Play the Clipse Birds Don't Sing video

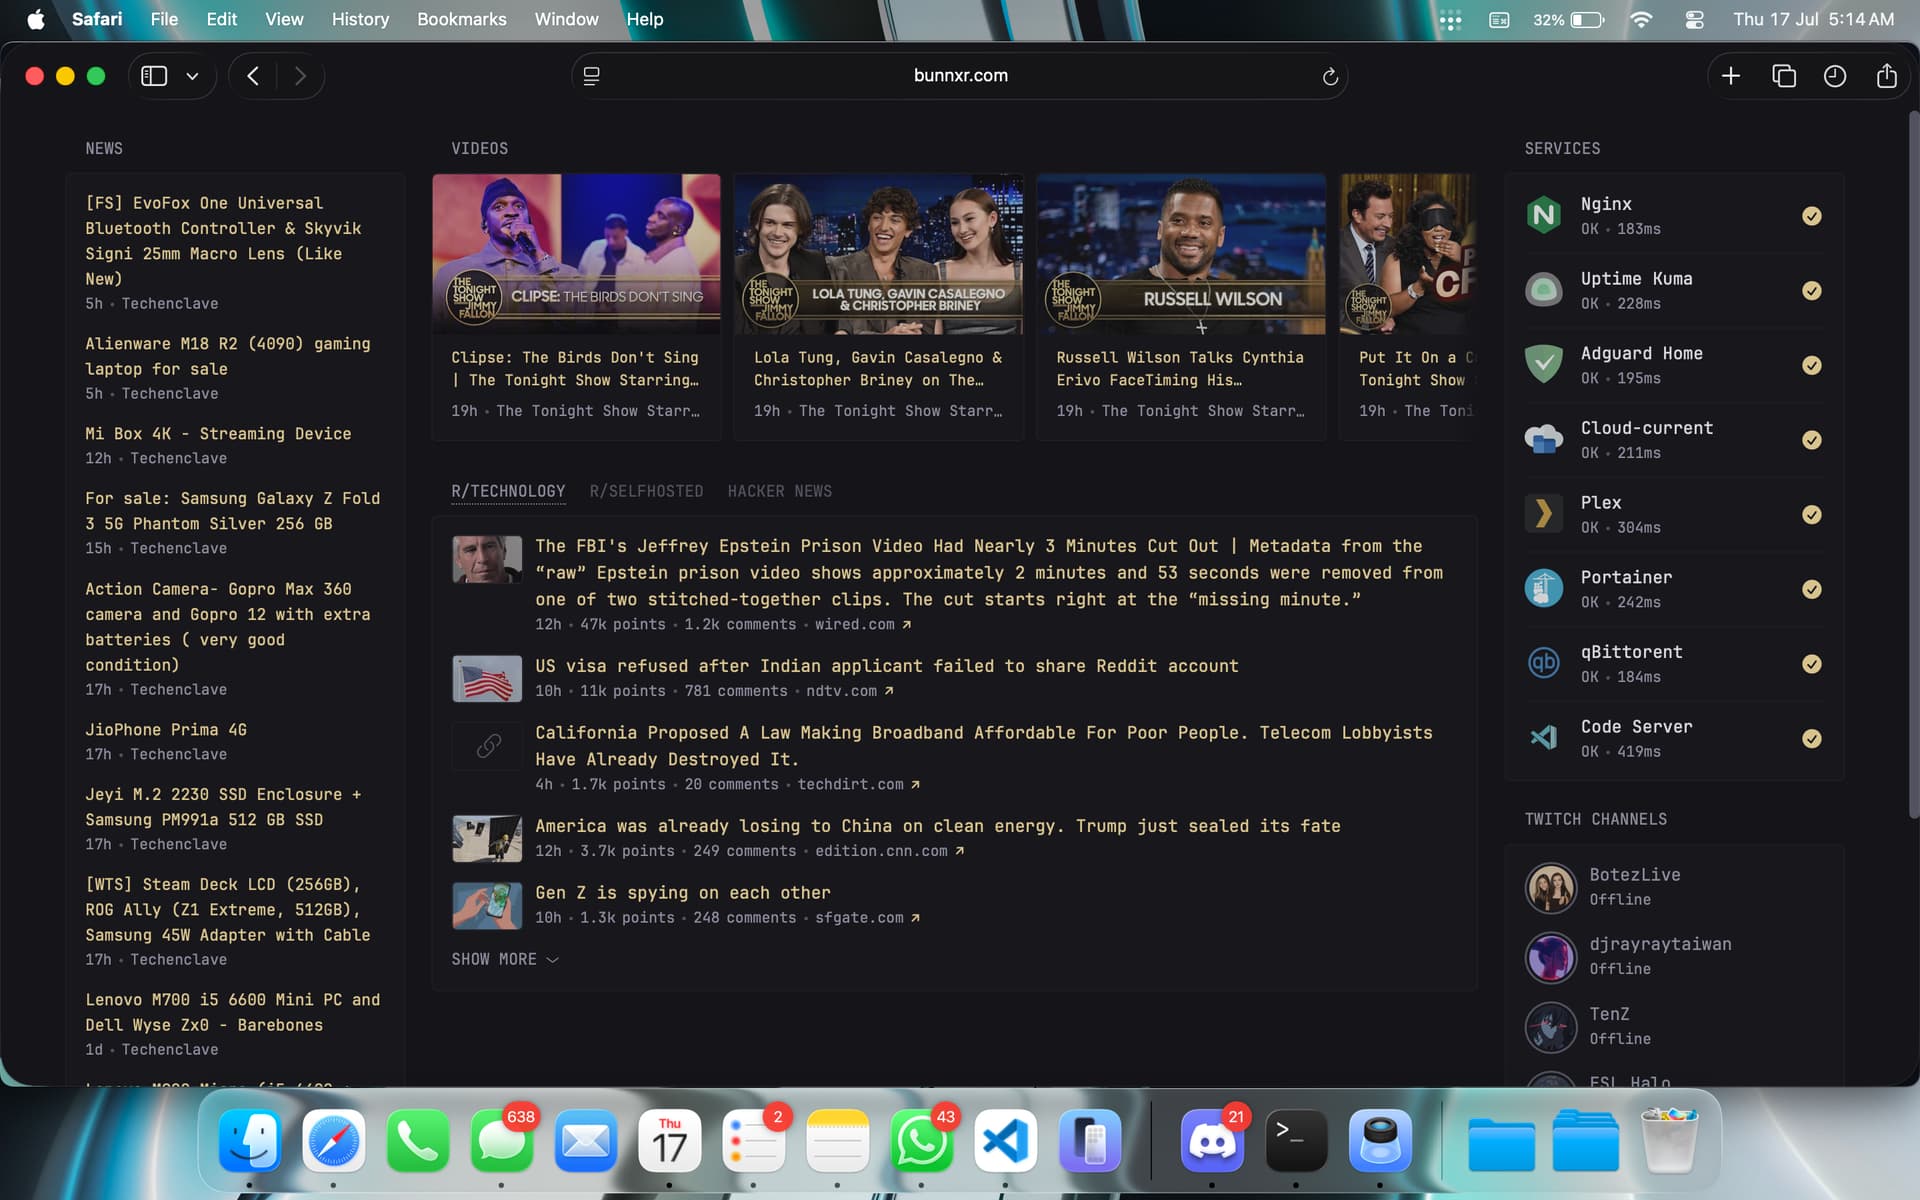coord(576,254)
